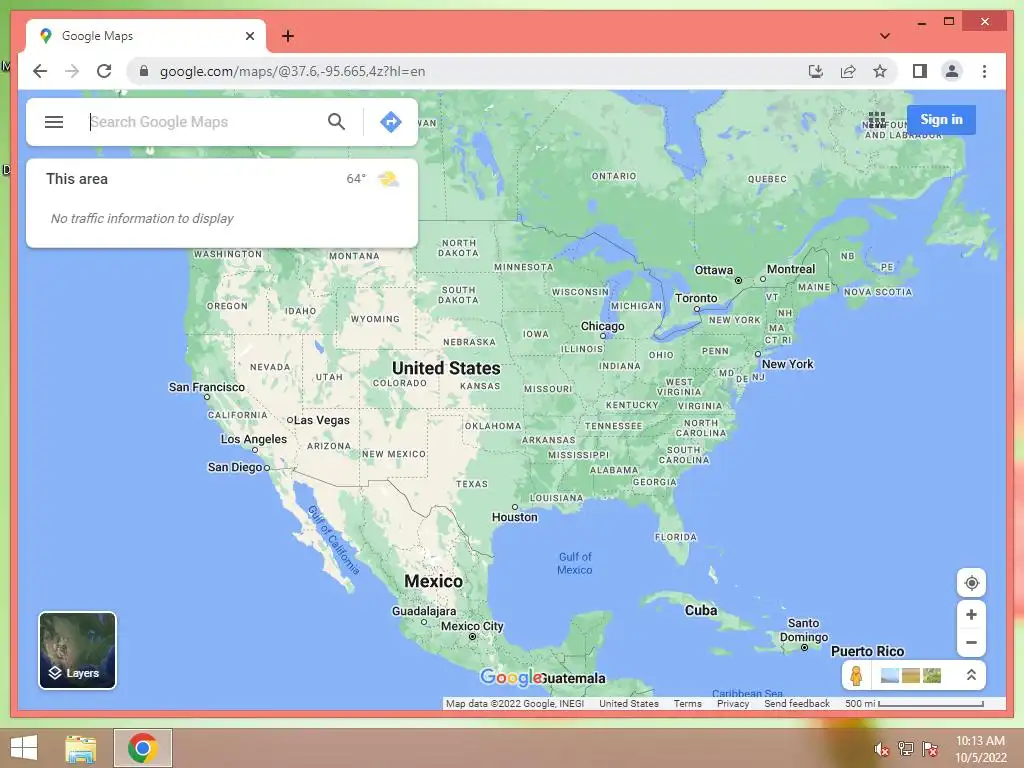This screenshot has width=1024, height=768.
Task: Click the Mexico country label on map
Action: click(x=433, y=581)
